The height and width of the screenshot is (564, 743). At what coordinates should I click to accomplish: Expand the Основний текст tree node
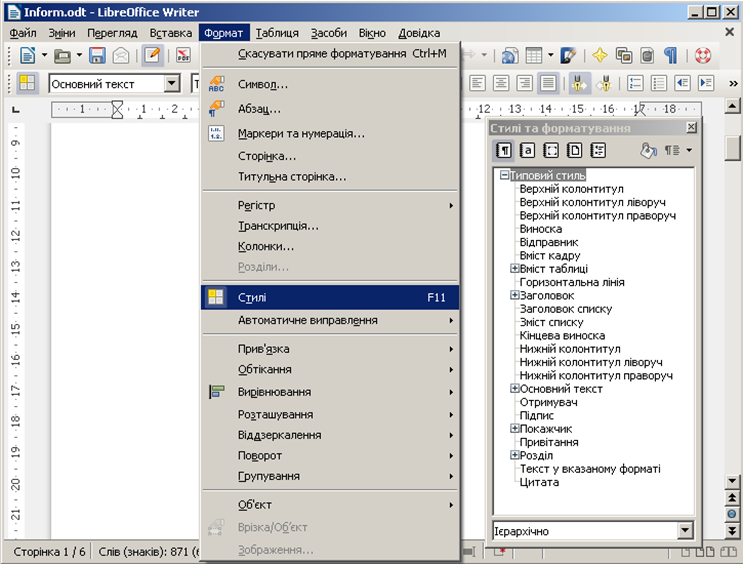pos(515,389)
